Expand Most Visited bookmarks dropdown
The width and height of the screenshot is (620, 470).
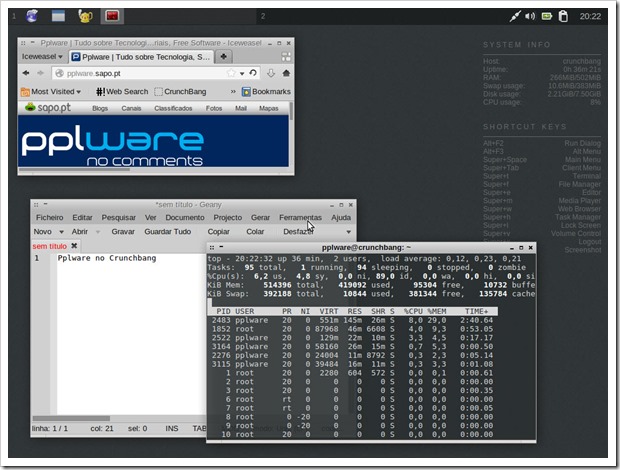pos(51,92)
